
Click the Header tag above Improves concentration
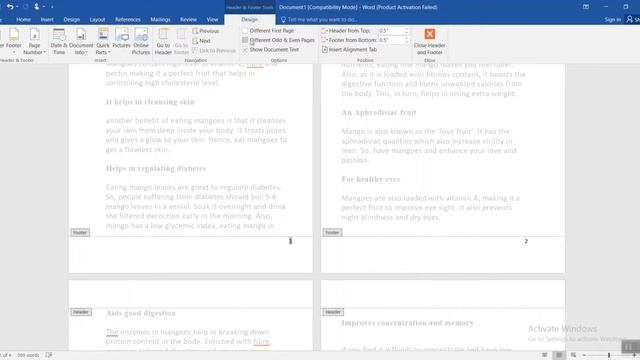tap(333, 312)
